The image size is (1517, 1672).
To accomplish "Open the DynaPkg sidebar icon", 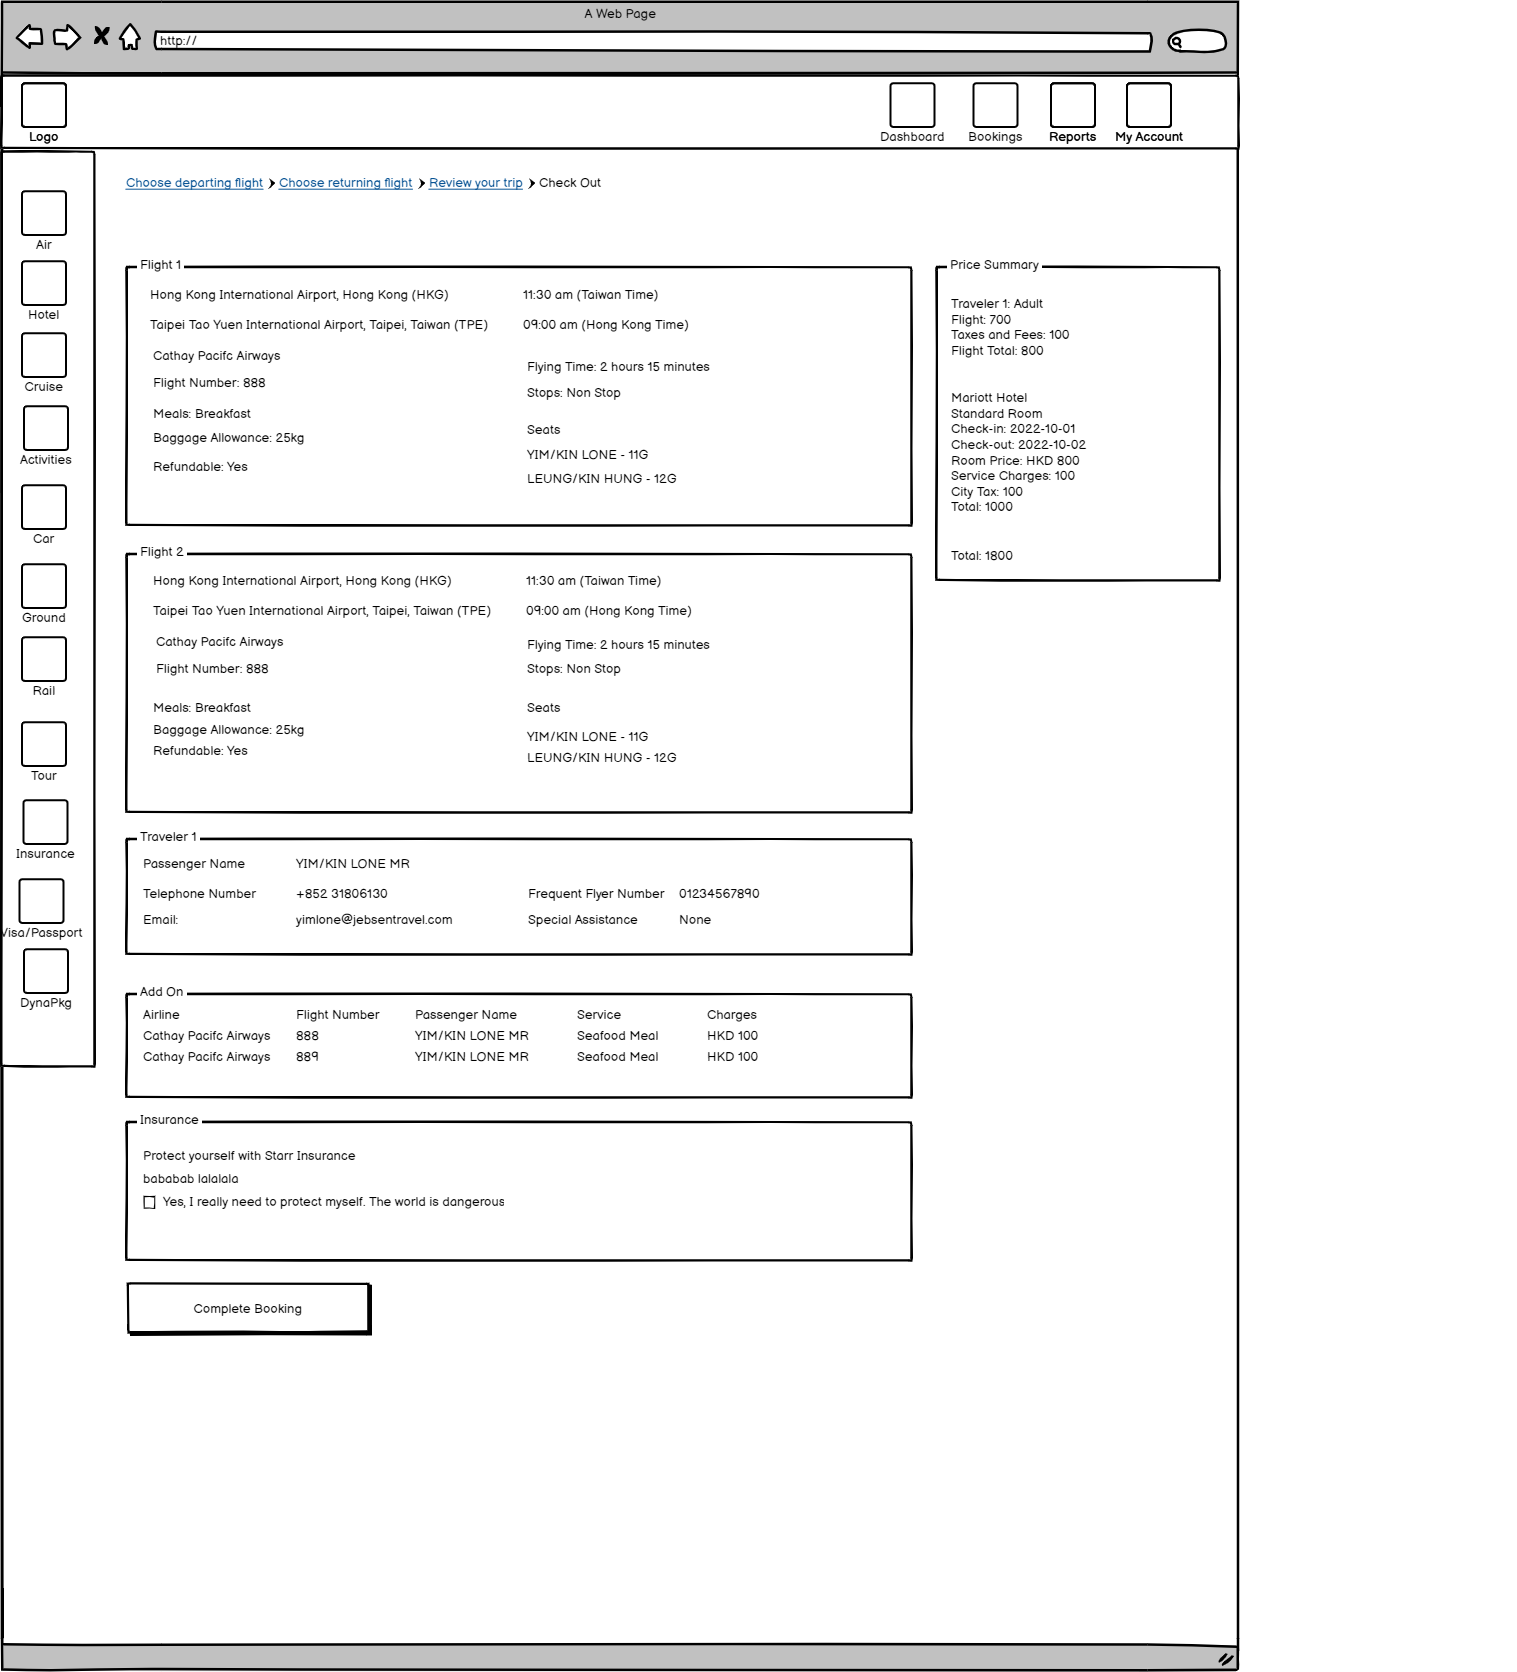I will [x=45, y=971].
